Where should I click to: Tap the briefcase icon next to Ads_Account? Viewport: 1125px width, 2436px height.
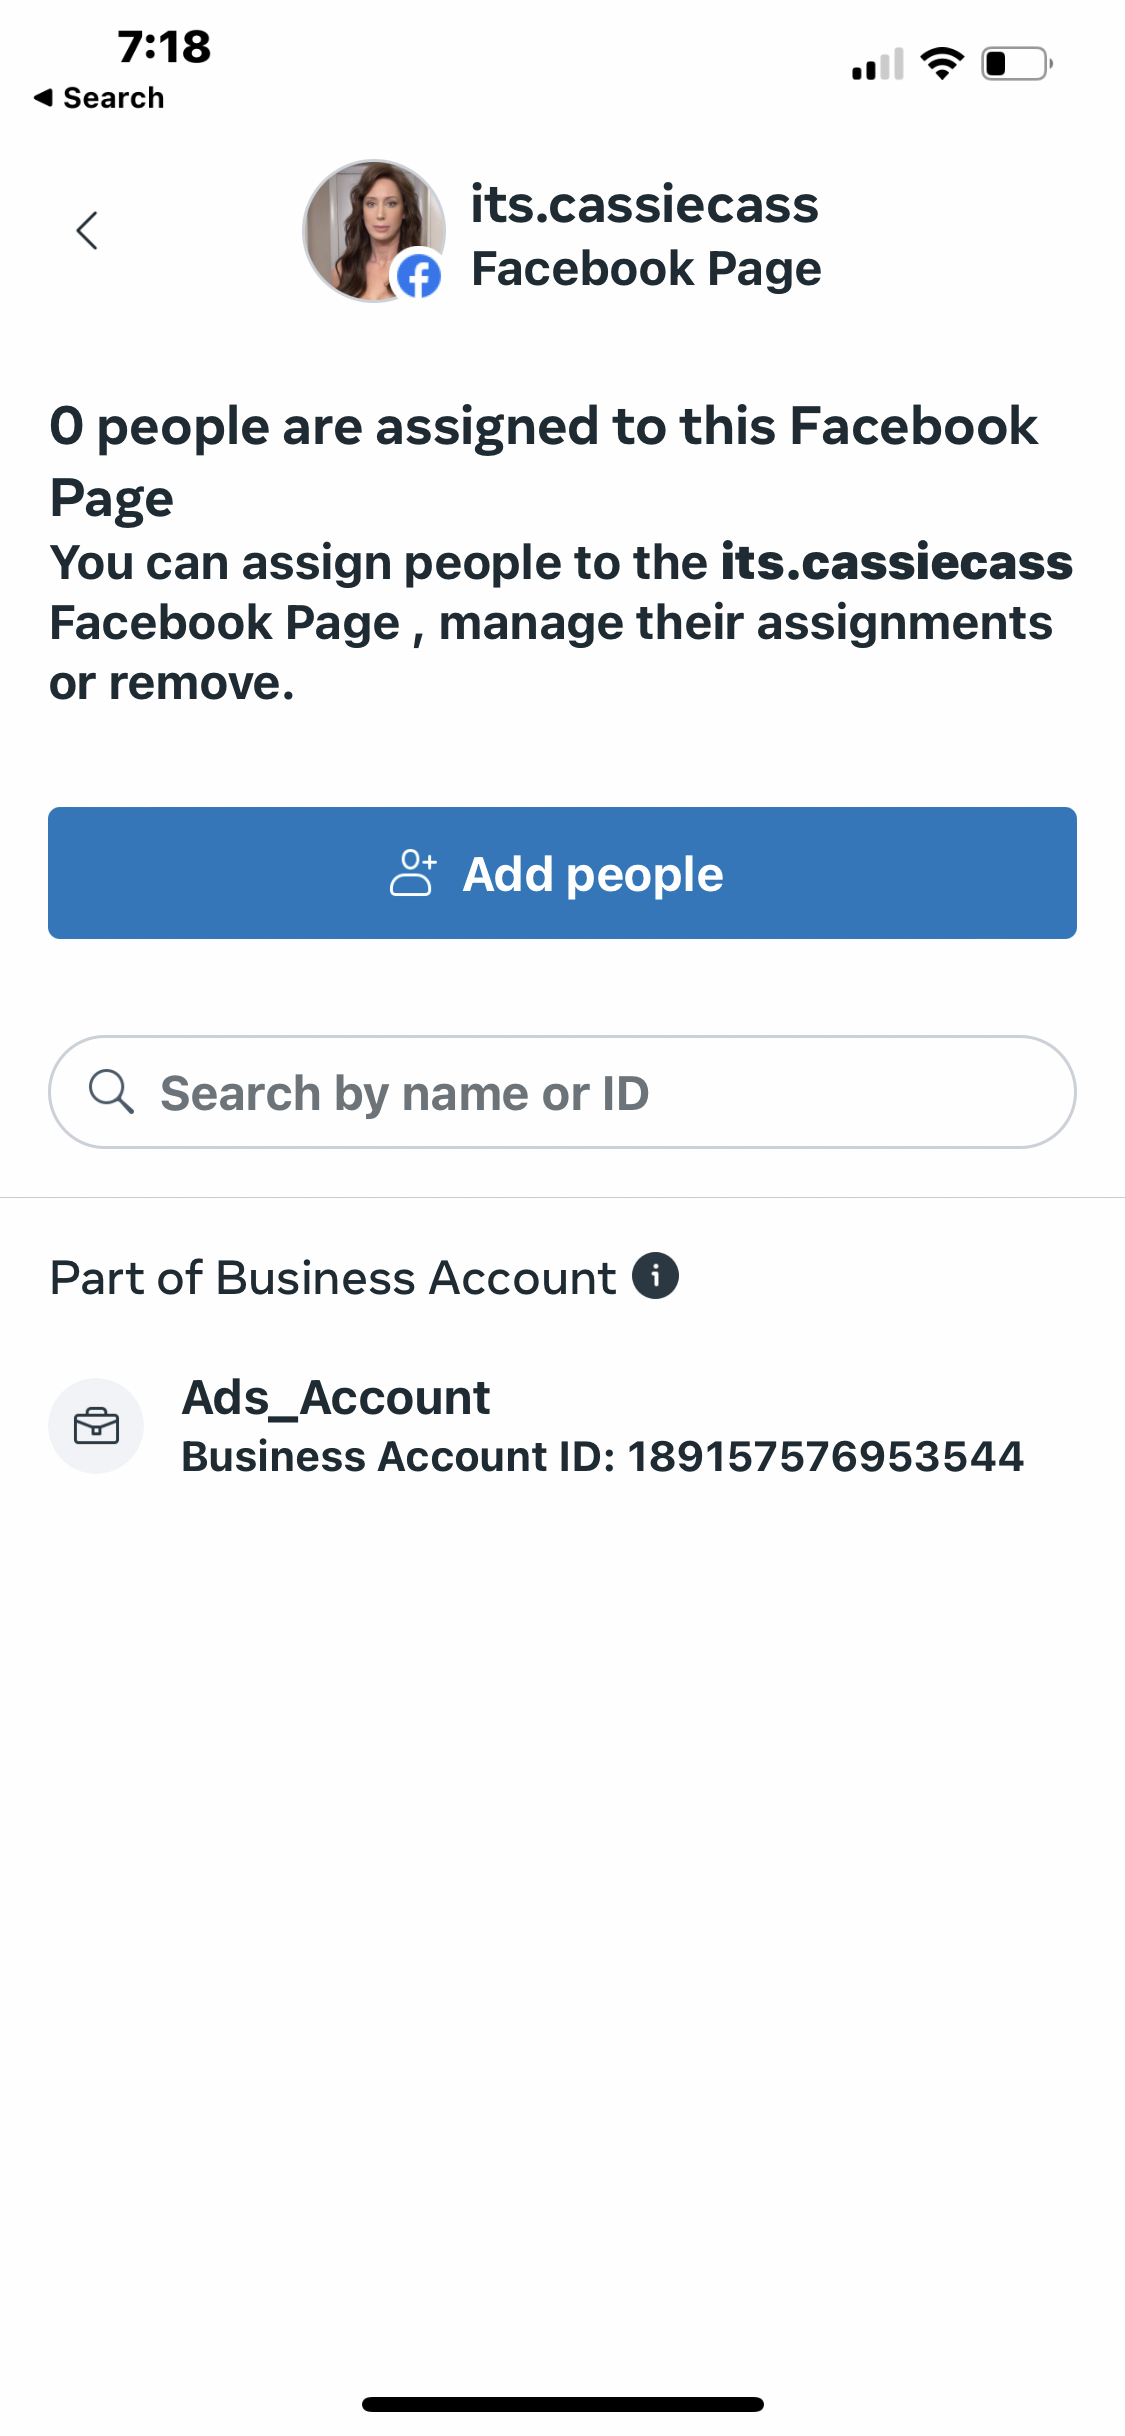(x=96, y=1426)
